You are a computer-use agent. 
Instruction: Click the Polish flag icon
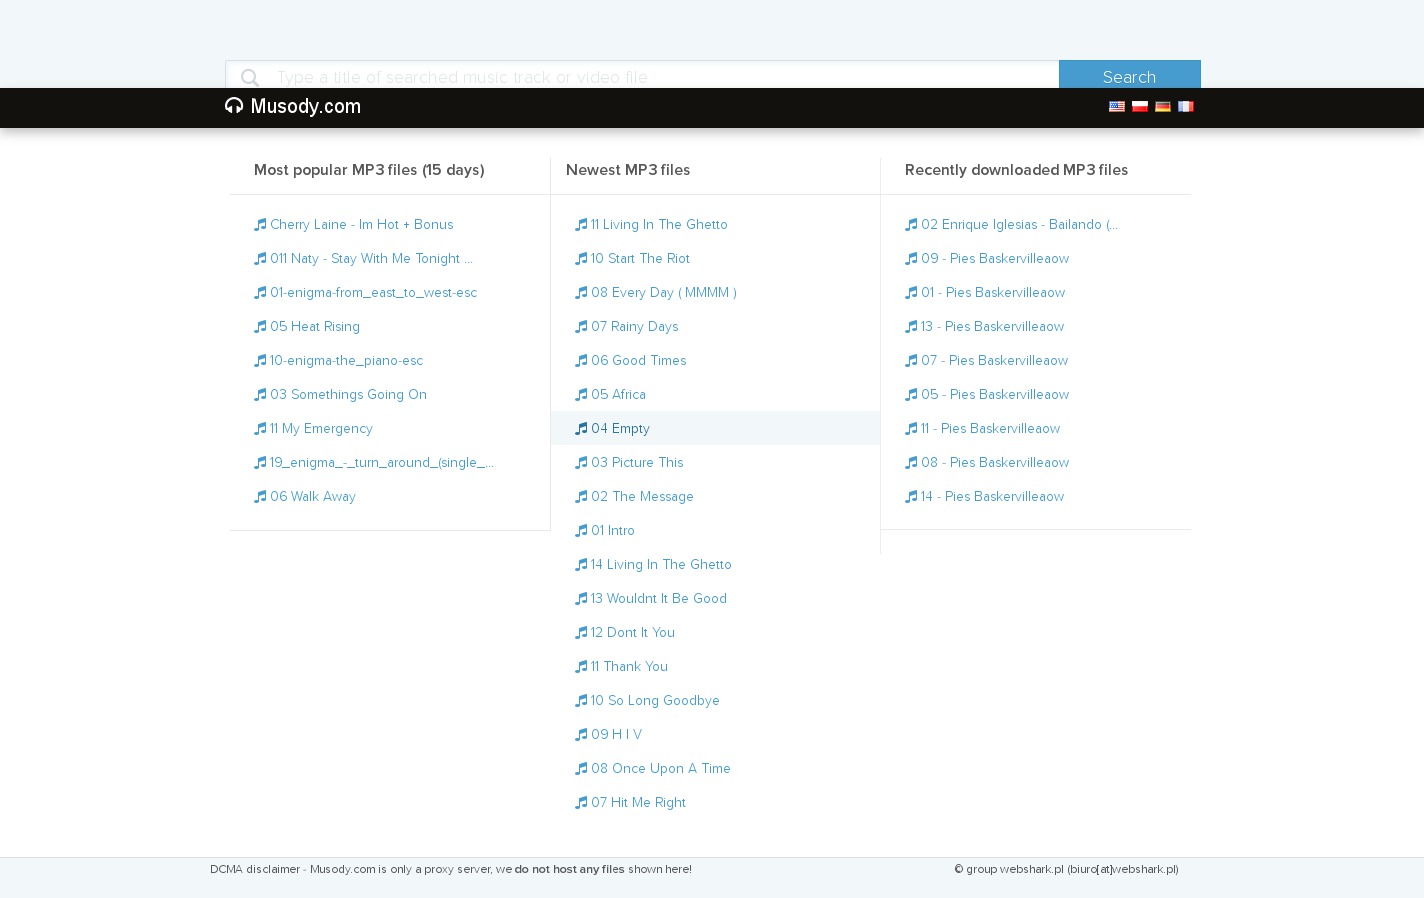tap(1139, 107)
